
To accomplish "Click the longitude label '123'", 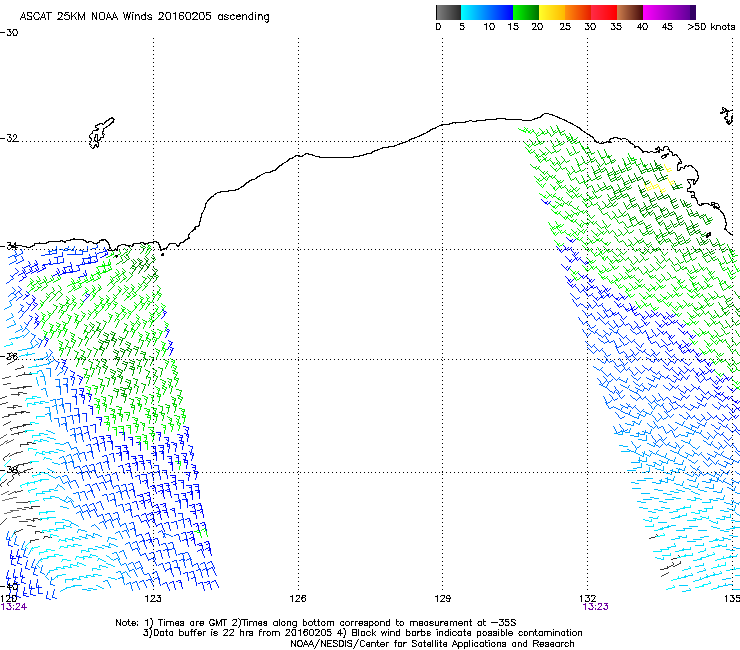I will (x=153, y=599).
